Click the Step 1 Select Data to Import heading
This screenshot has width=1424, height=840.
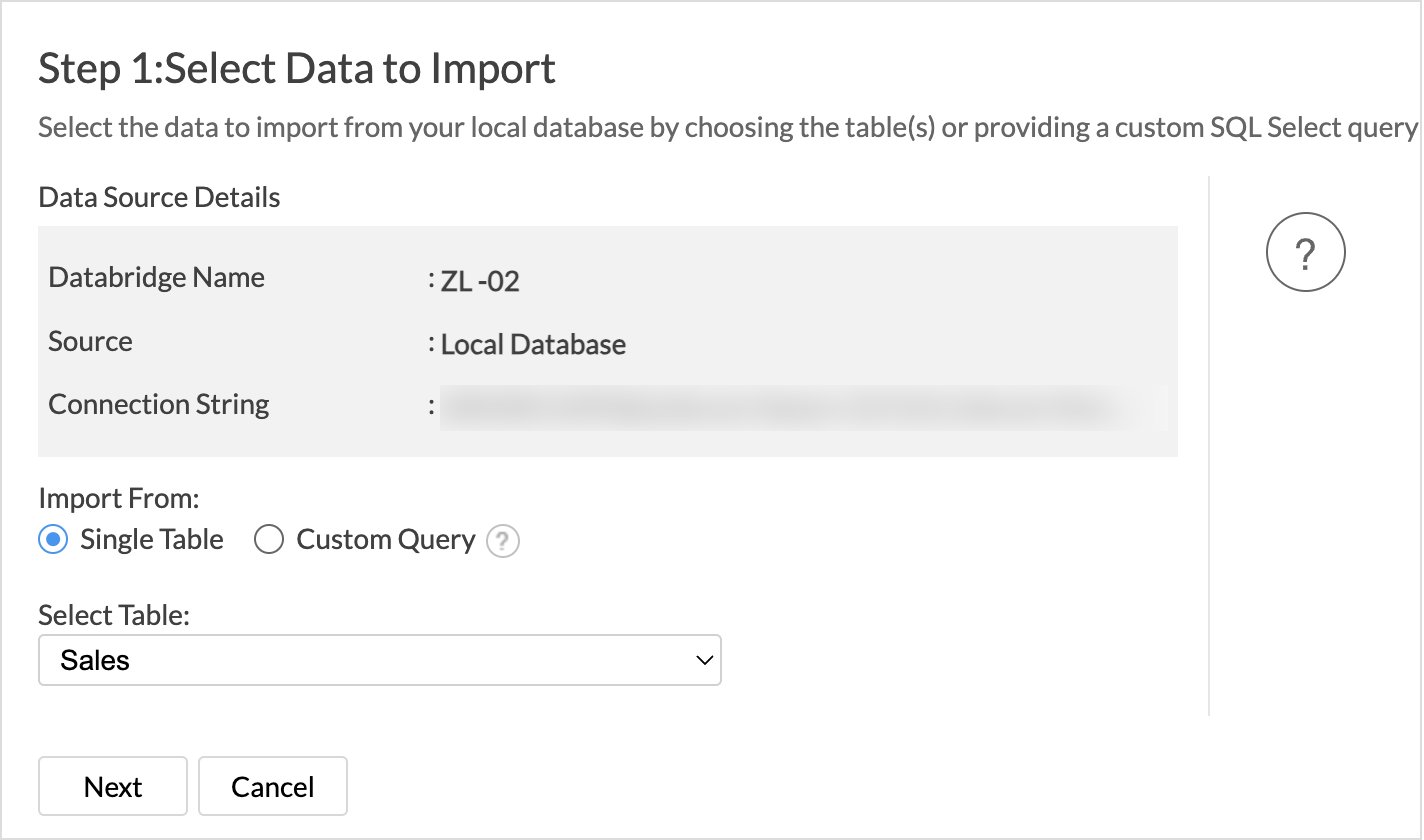pos(297,68)
